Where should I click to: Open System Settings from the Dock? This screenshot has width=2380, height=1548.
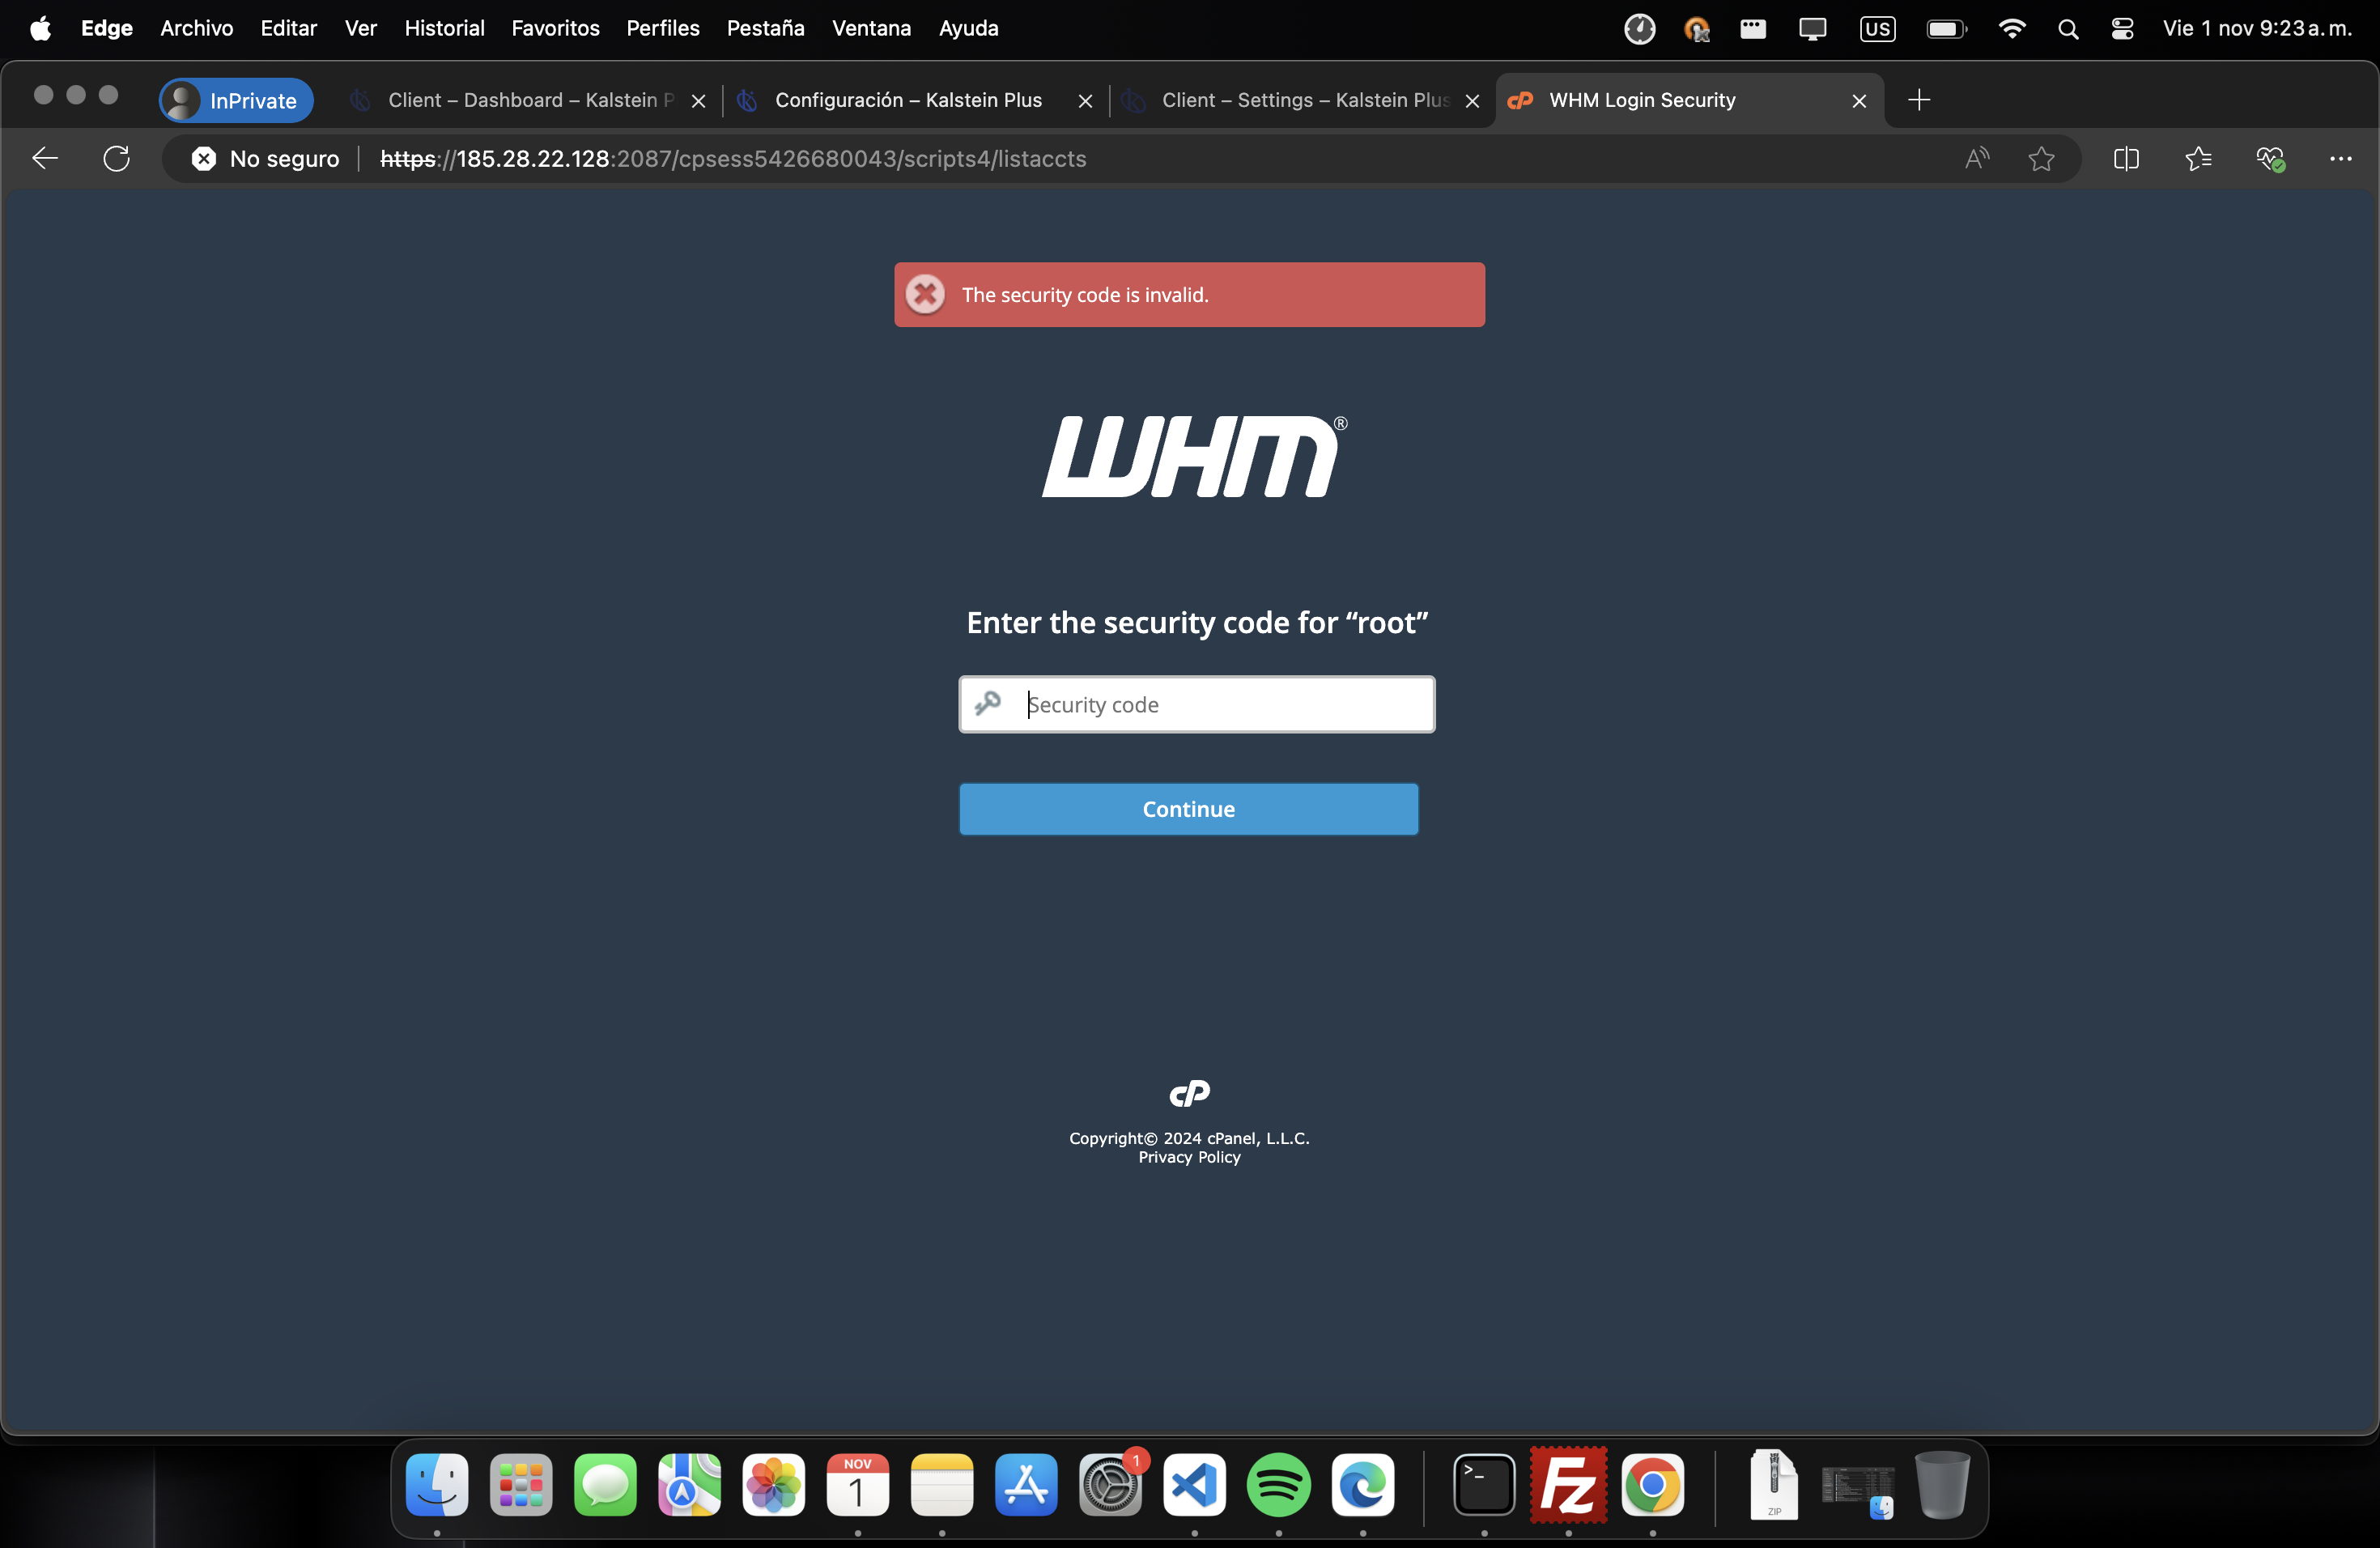tap(1110, 1485)
